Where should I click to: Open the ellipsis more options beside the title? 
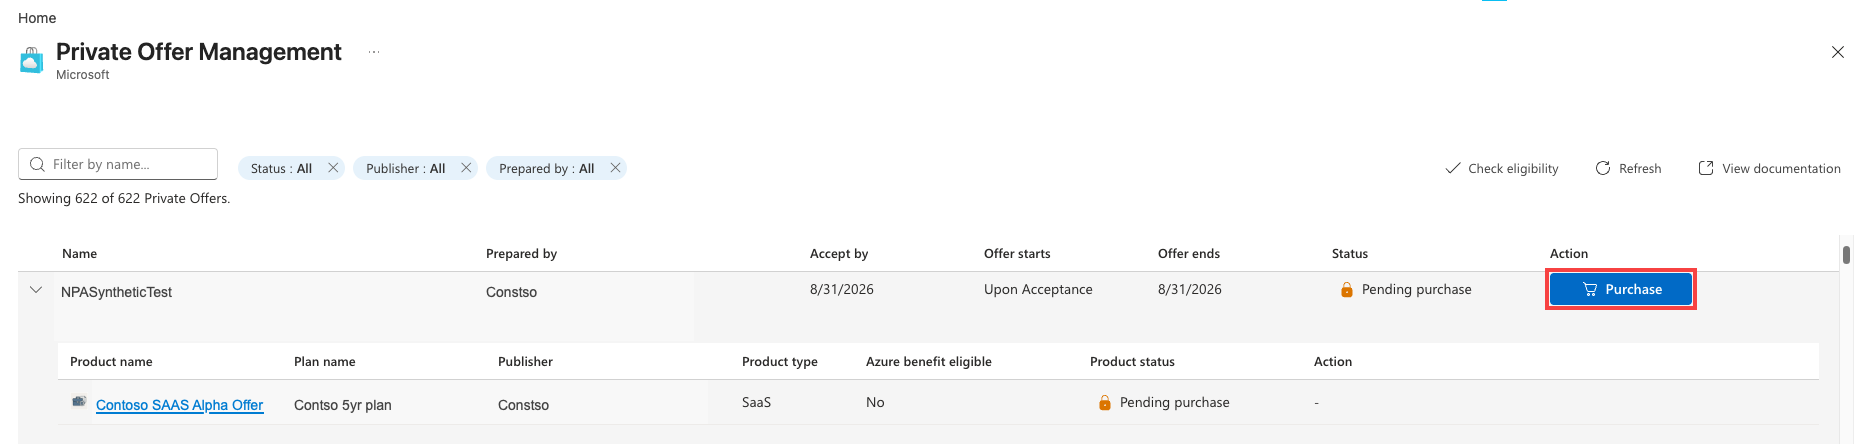(x=374, y=52)
